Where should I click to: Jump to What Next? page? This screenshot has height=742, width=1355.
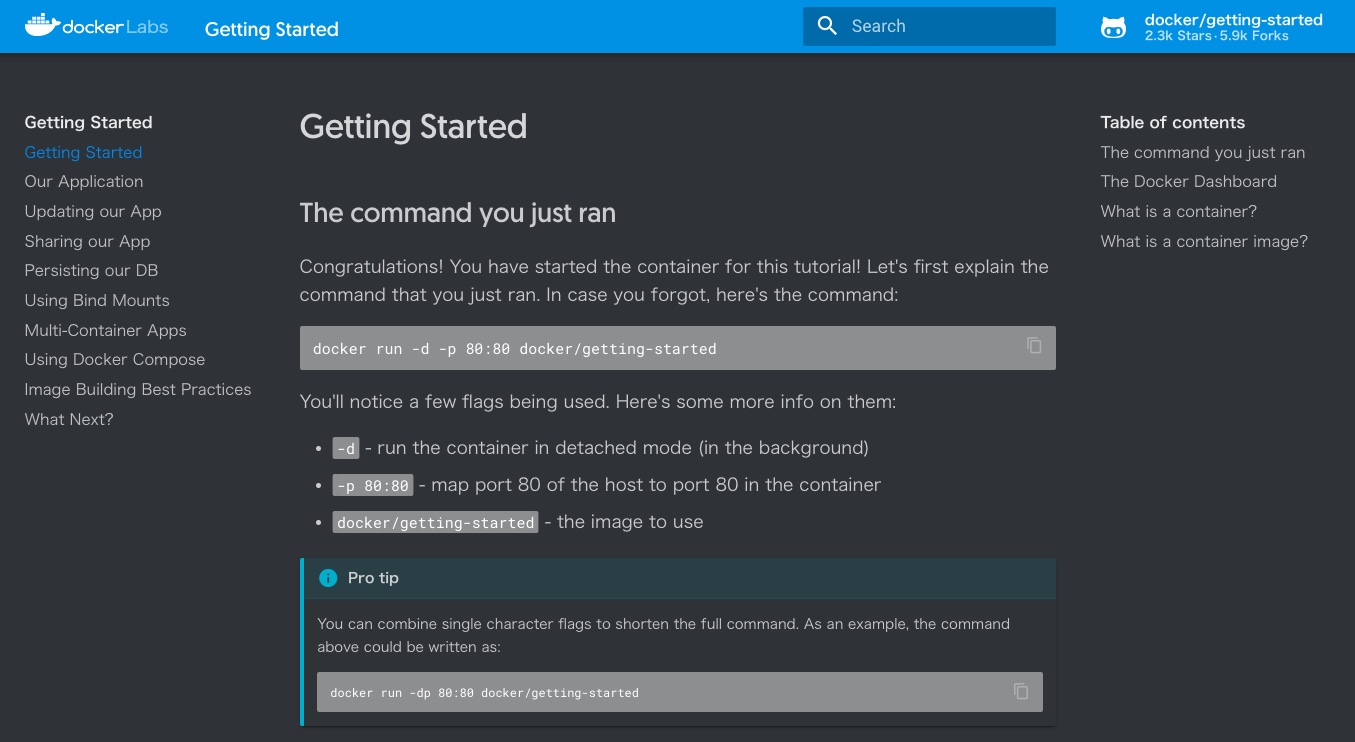coord(69,419)
